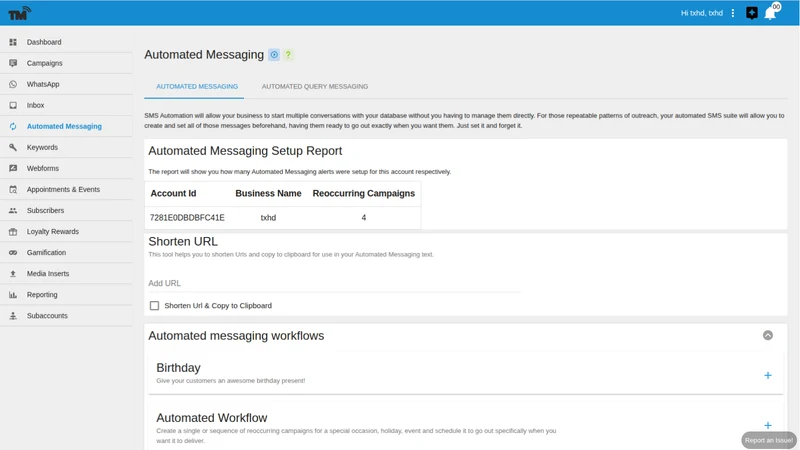800x450 pixels.
Task: Open Media Inserts page
Action: [48, 273]
